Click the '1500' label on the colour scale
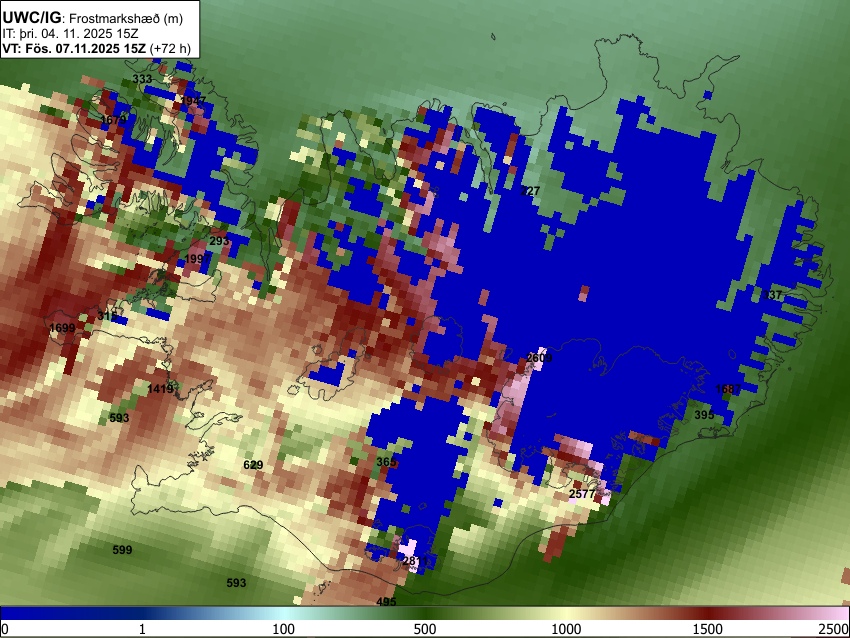The height and width of the screenshot is (638, 850). point(708,629)
